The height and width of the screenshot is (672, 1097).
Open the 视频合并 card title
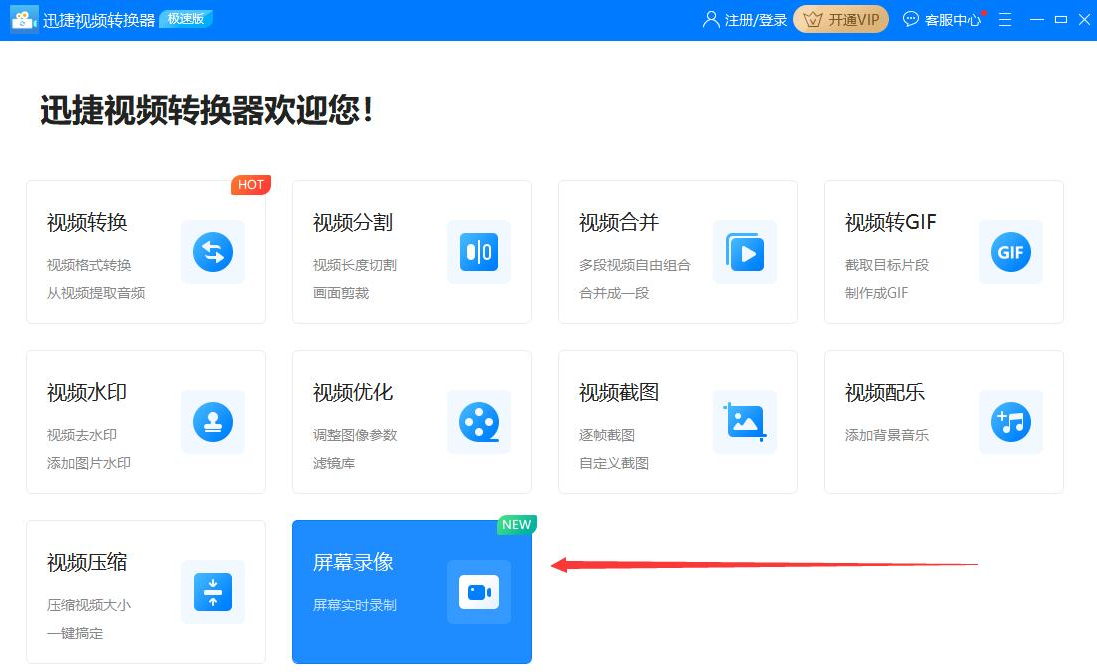pyautogui.click(x=618, y=222)
